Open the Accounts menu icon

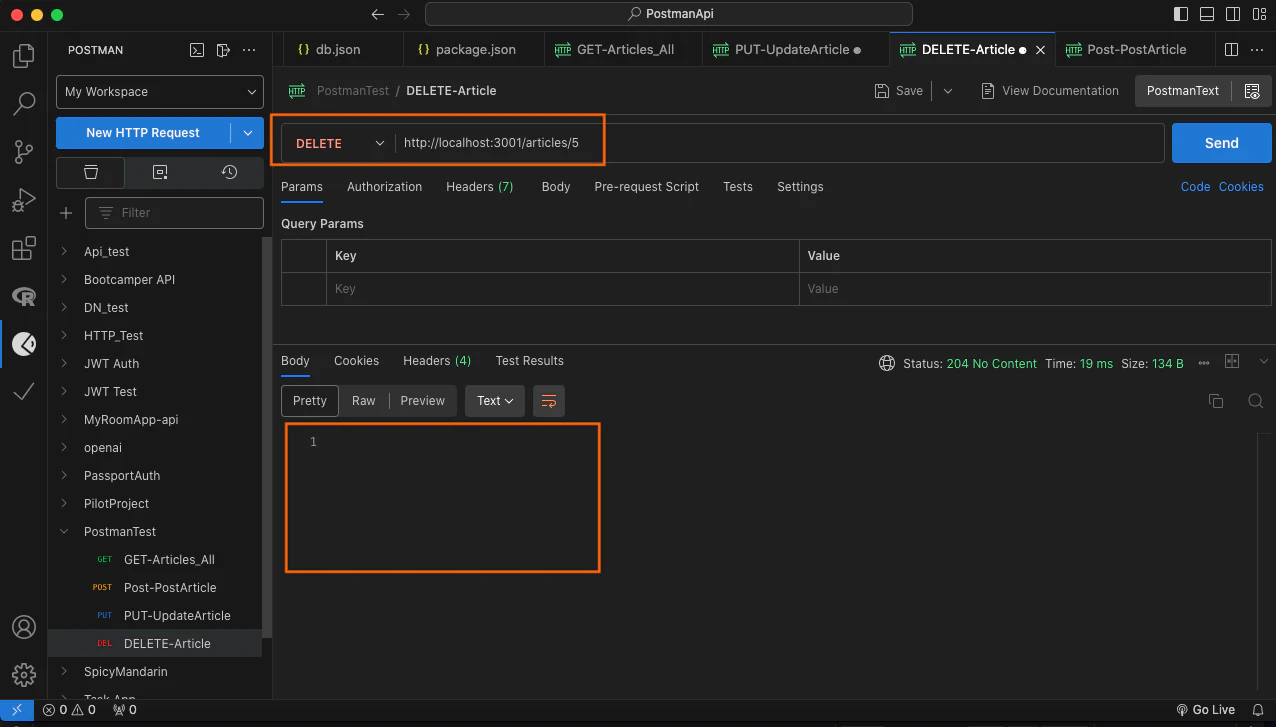tap(23, 627)
